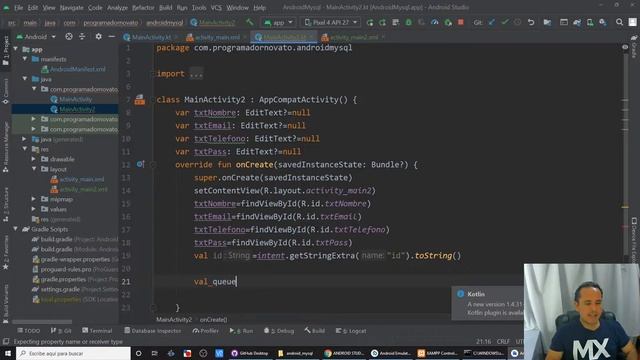Click the Git commit checkmark icon

point(505,22)
